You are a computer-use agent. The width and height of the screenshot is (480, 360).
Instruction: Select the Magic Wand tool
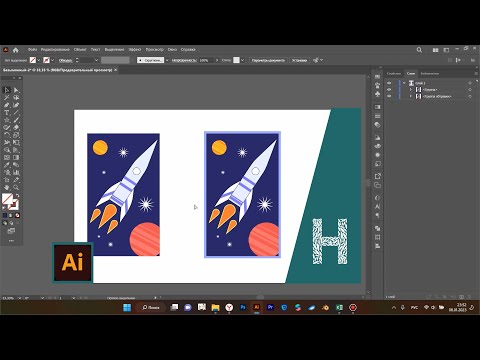[x=7, y=98]
